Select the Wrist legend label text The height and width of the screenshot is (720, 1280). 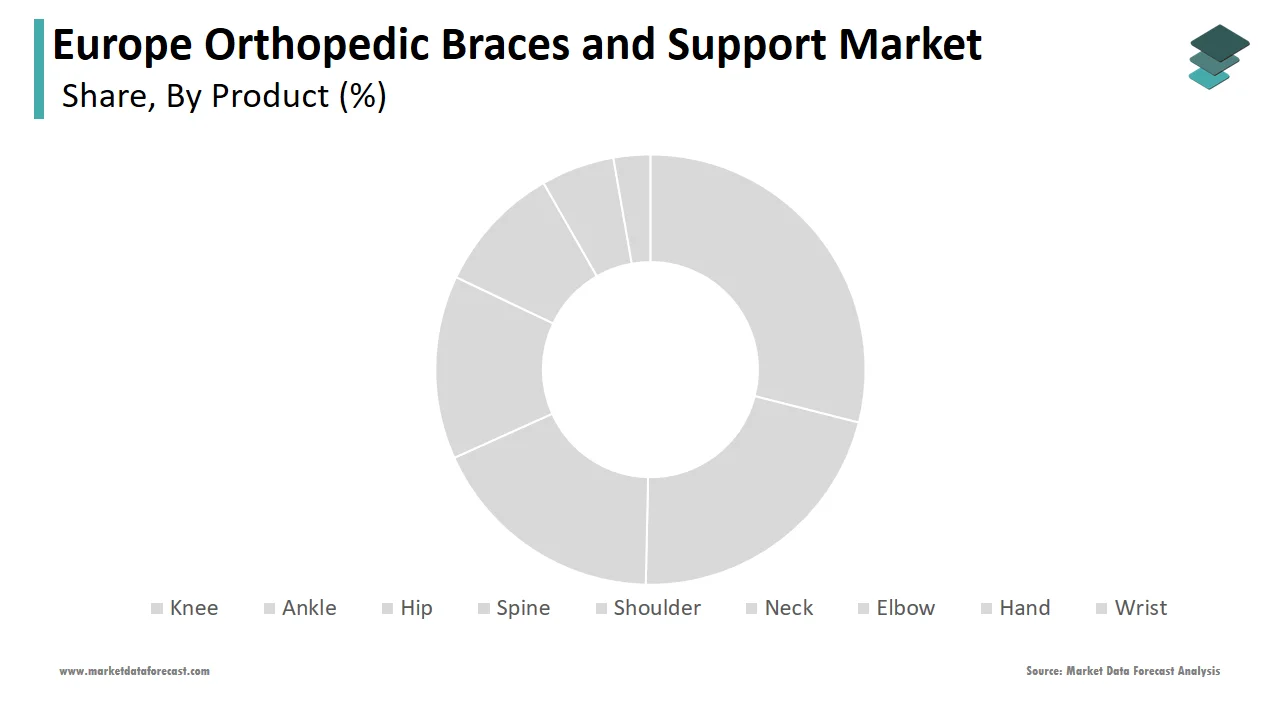click(1141, 608)
